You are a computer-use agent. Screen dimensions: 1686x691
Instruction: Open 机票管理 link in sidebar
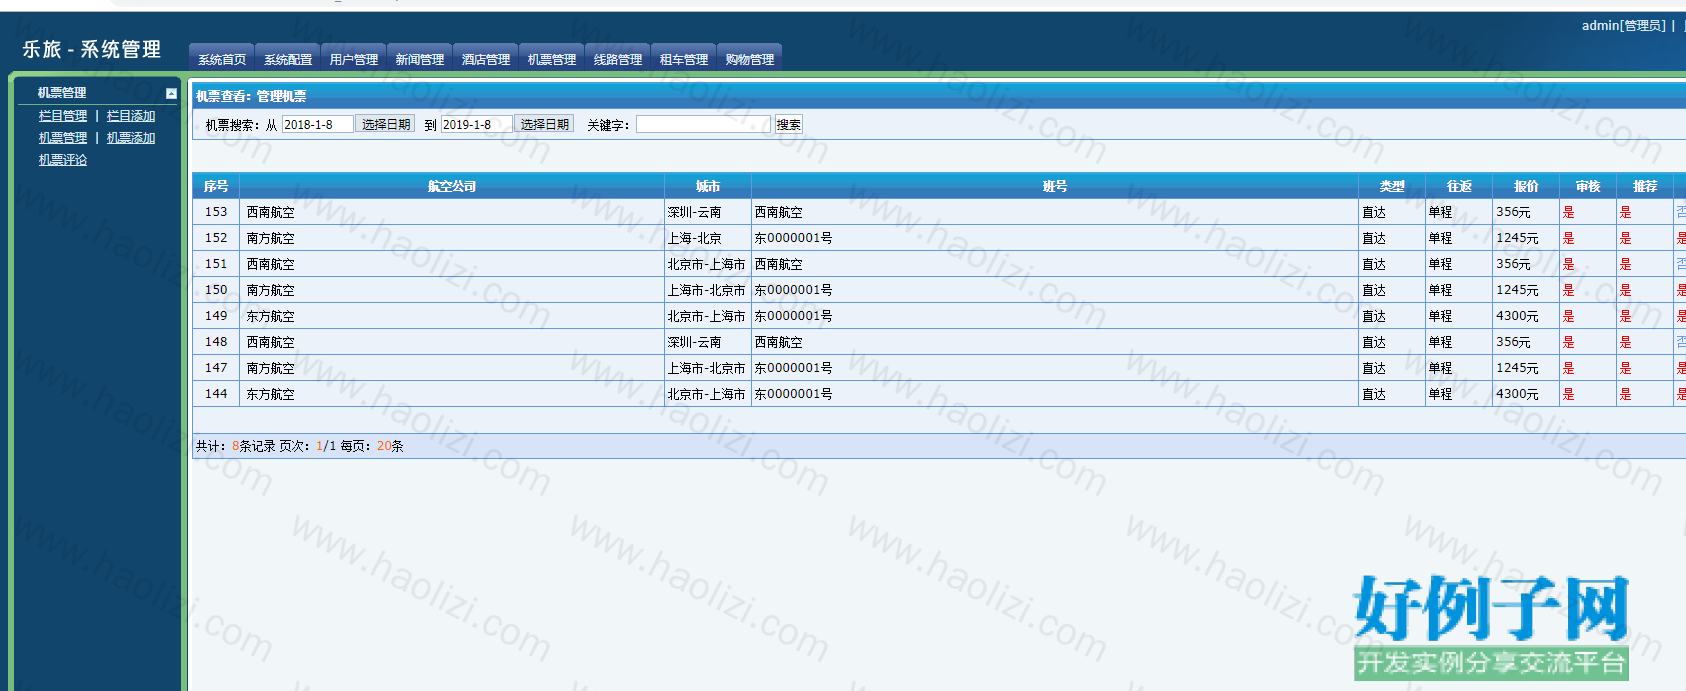pyautogui.click(x=63, y=138)
